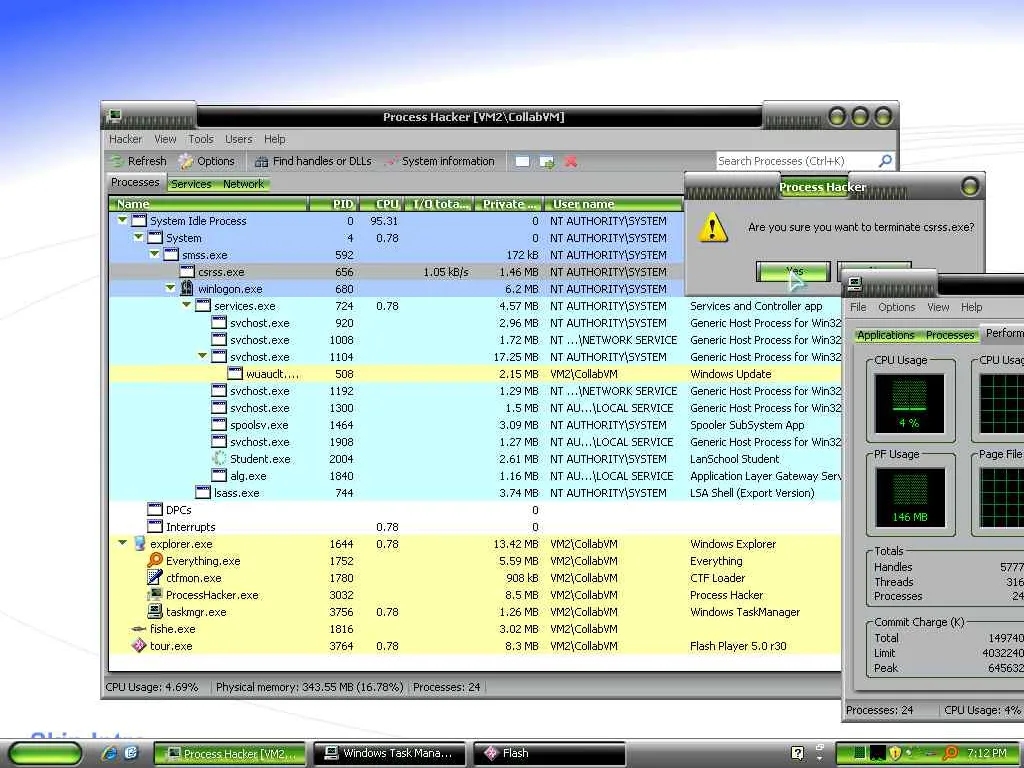Viewport: 1024px width, 768px height.
Task: Click the ctfmon.exe pen icon
Action: coord(155,577)
